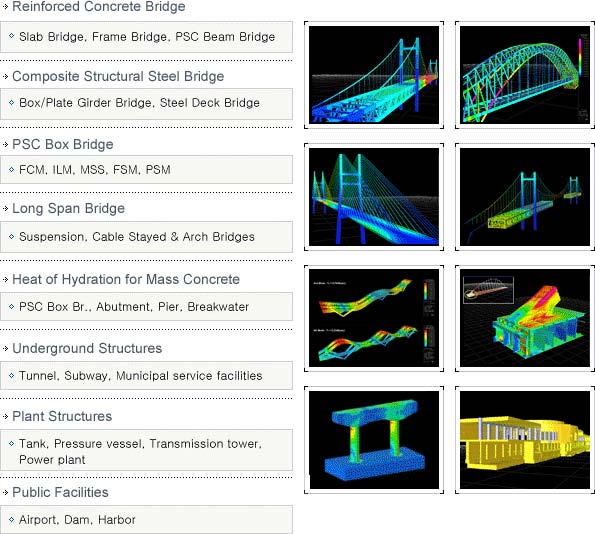Image resolution: width=595 pixels, height=534 pixels.
Task: Open the Public Facilities heading
Action: pyautogui.click(x=60, y=492)
